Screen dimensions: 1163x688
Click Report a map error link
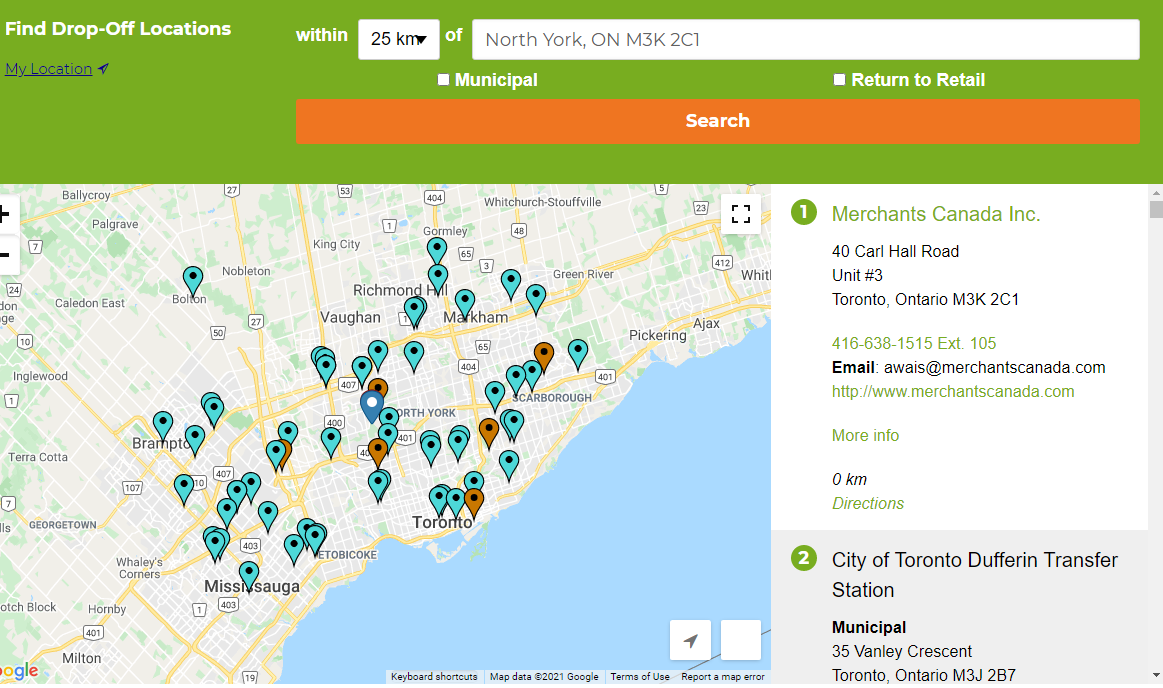tap(723, 677)
